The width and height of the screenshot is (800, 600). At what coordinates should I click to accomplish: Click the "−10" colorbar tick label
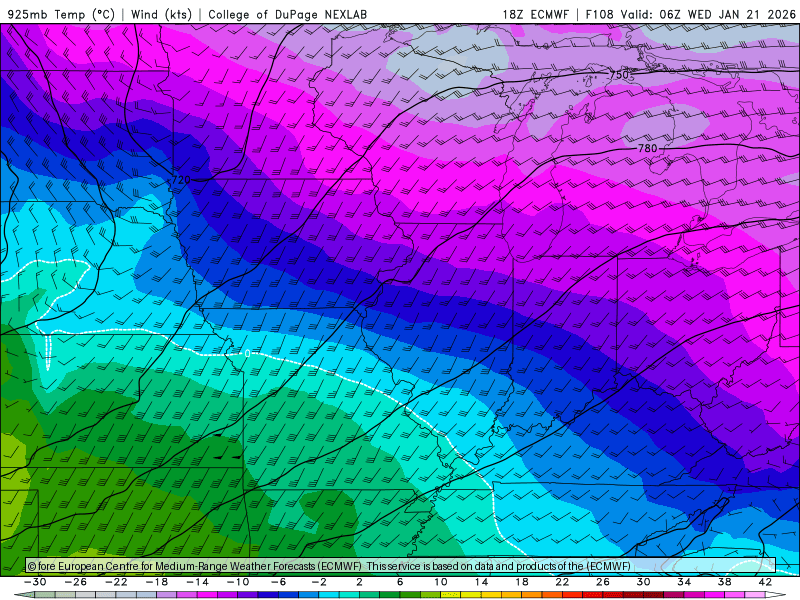(x=238, y=582)
